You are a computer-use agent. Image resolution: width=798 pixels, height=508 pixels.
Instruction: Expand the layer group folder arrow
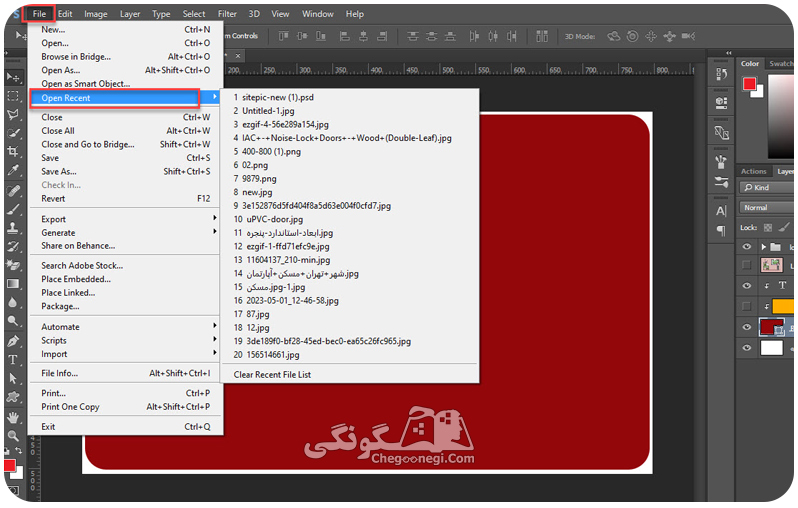point(763,247)
